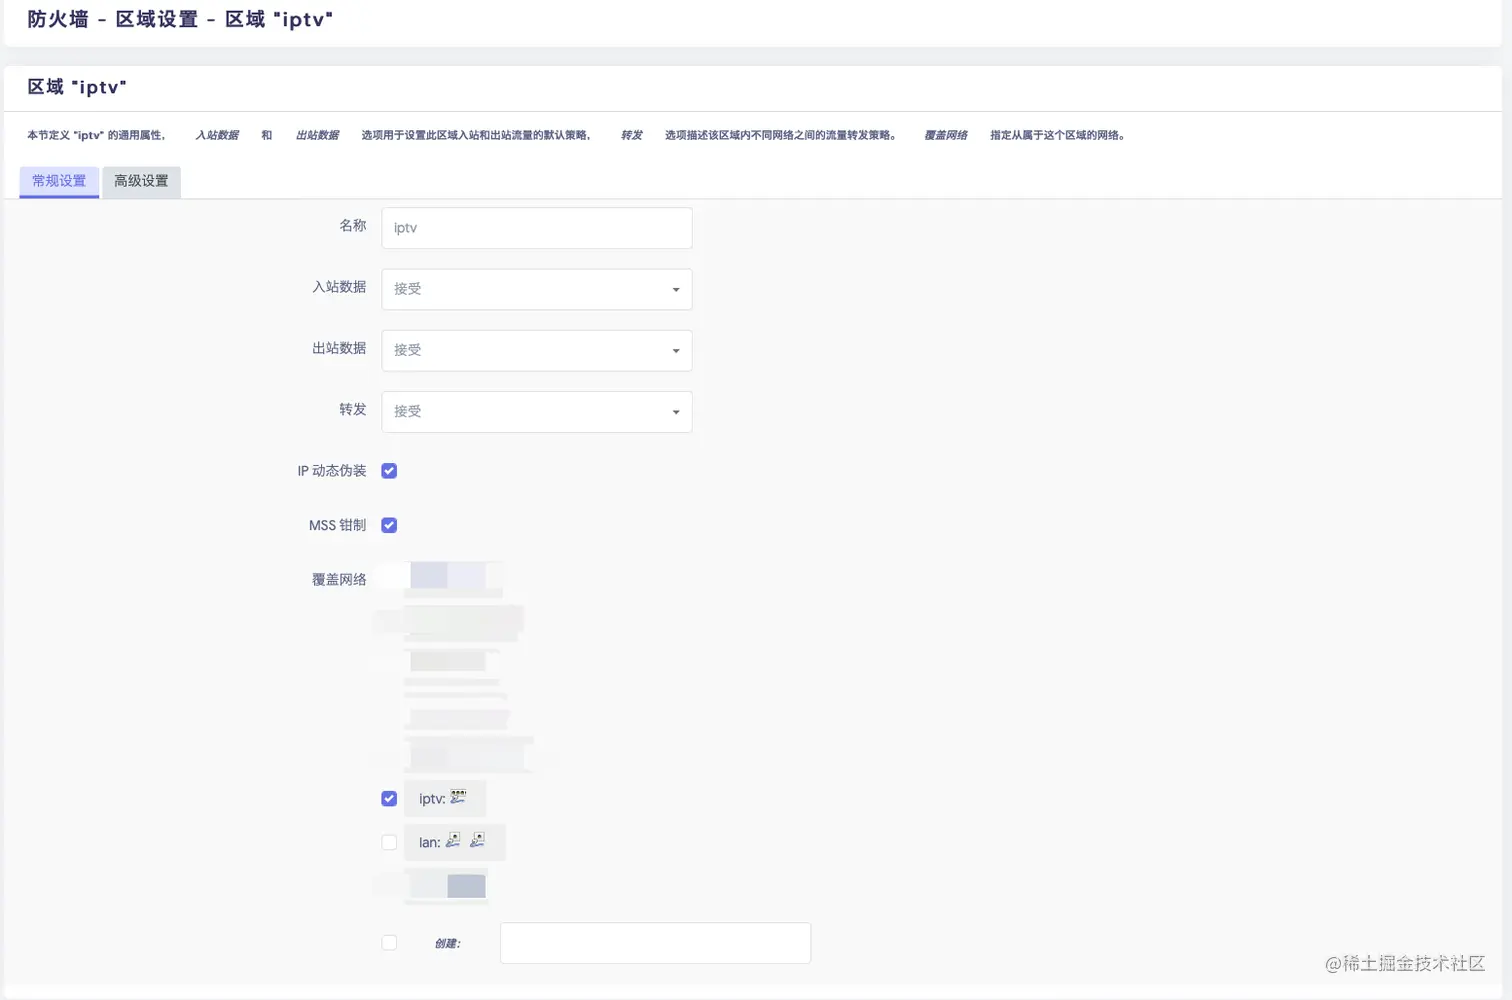Disable the IP 动态伪装 checkbox
Screen dimensions: 1512x1000
[389, 471]
